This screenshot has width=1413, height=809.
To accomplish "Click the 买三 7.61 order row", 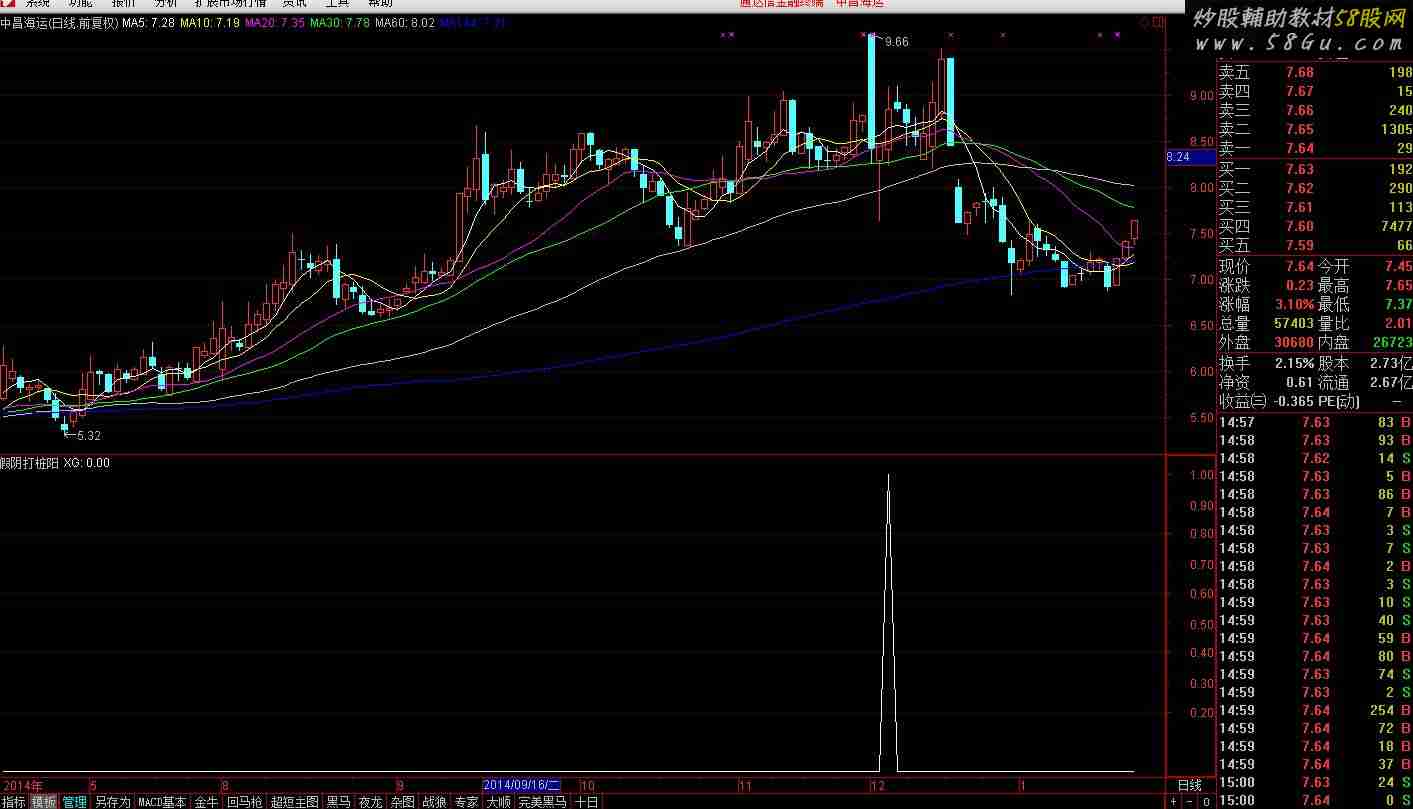I will pos(1315,207).
